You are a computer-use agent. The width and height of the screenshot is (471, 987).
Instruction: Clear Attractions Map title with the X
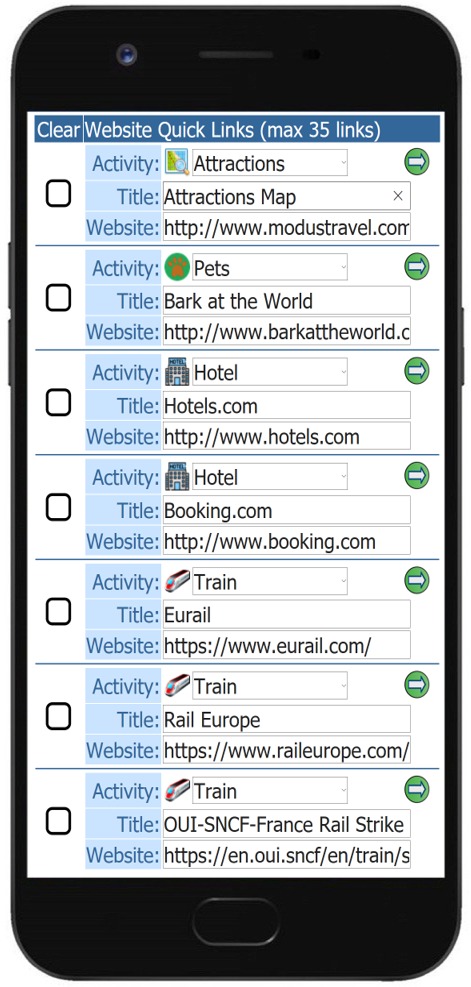[x=398, y=196]
